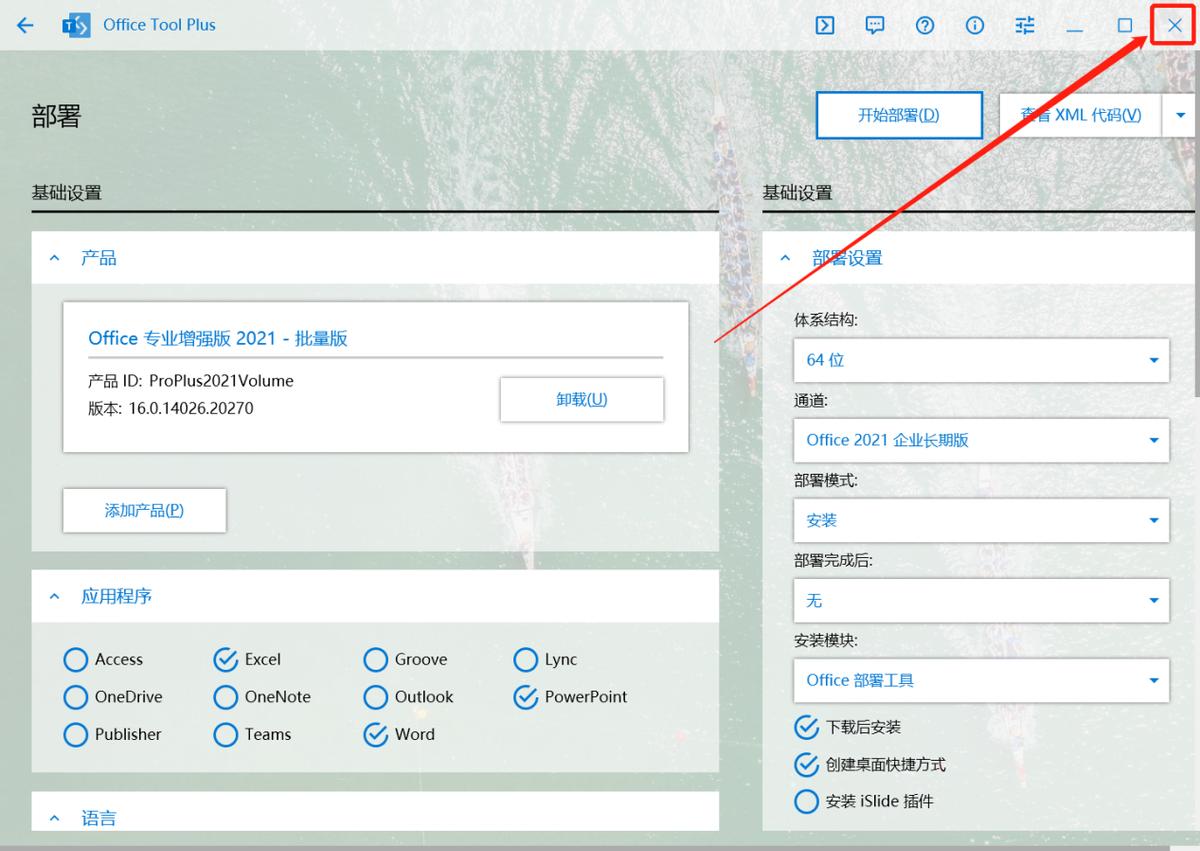Enable 安装 iSlide 插件 option

coord(807,801)
